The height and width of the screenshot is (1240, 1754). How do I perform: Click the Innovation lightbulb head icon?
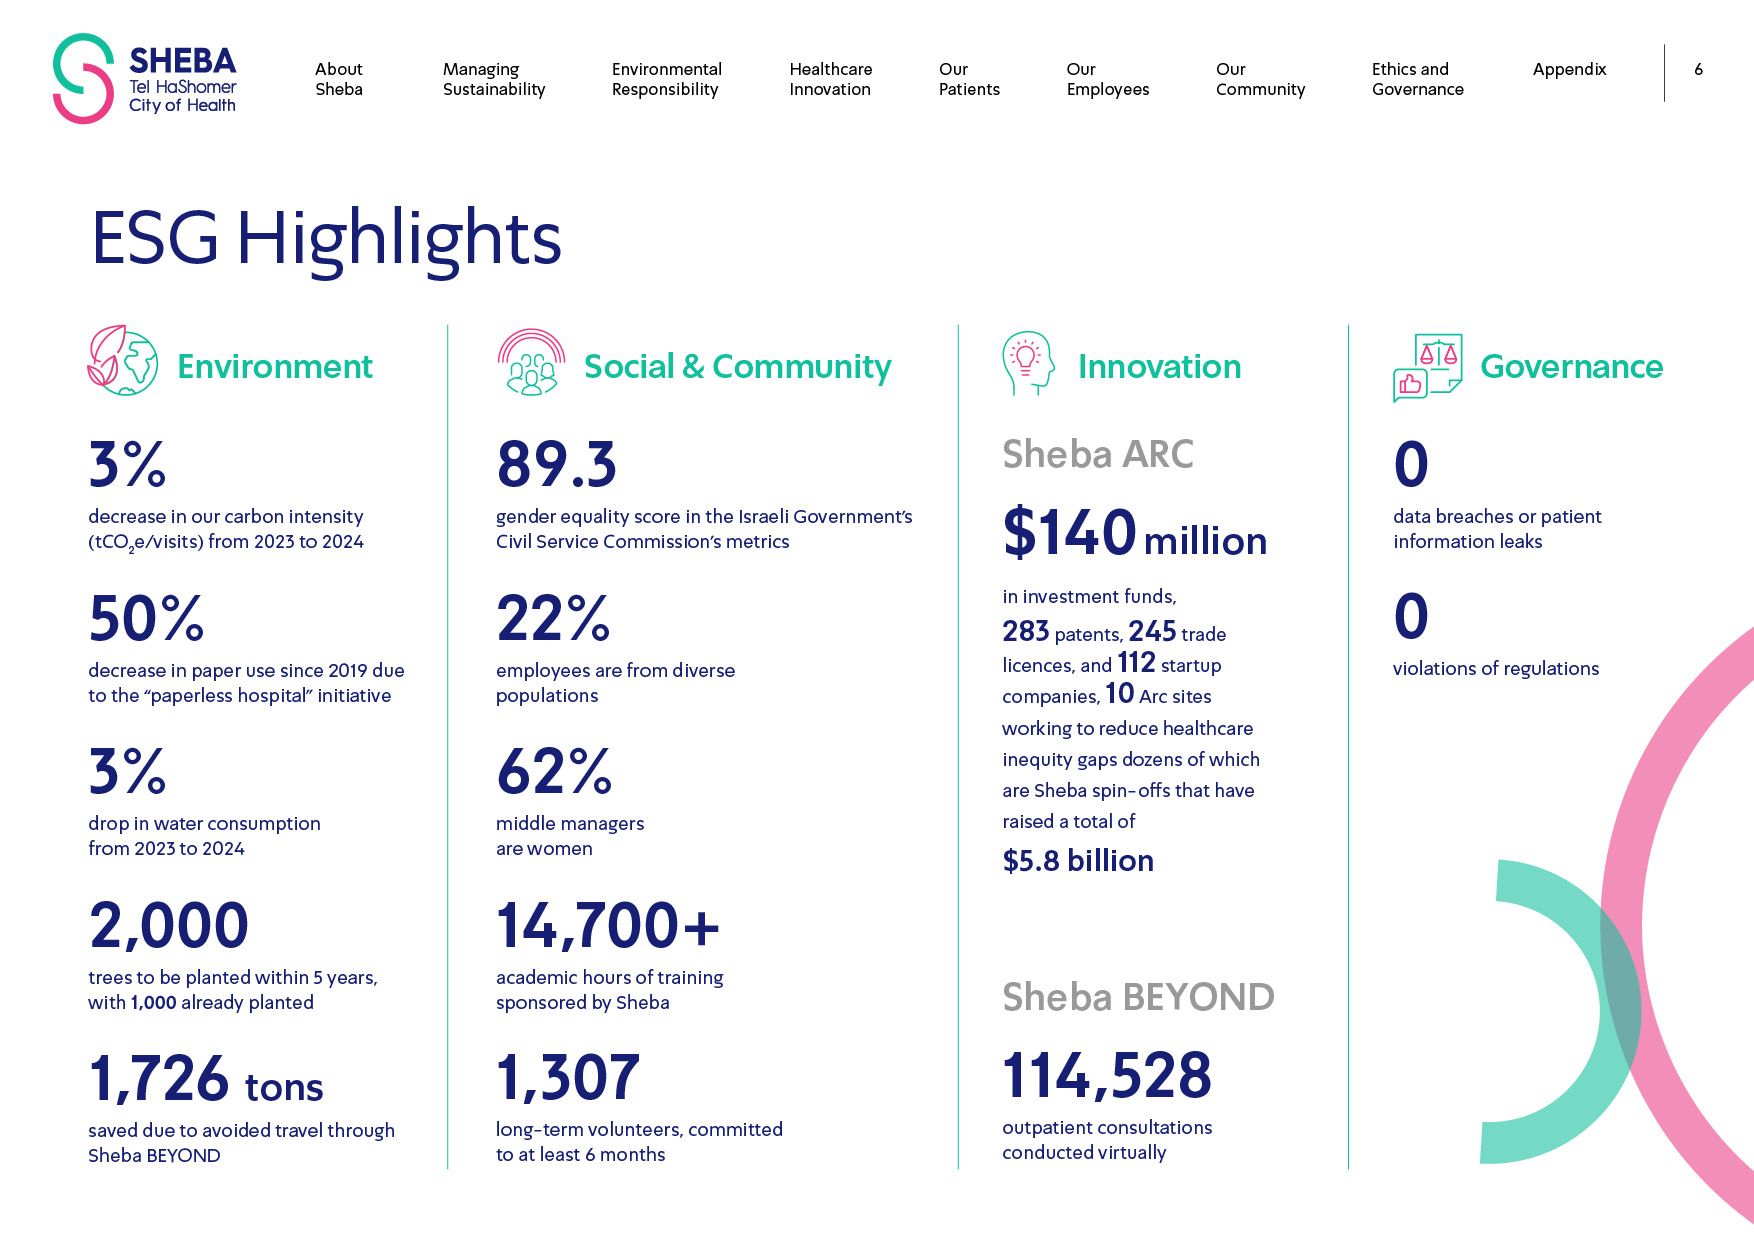click(1028, 363)
